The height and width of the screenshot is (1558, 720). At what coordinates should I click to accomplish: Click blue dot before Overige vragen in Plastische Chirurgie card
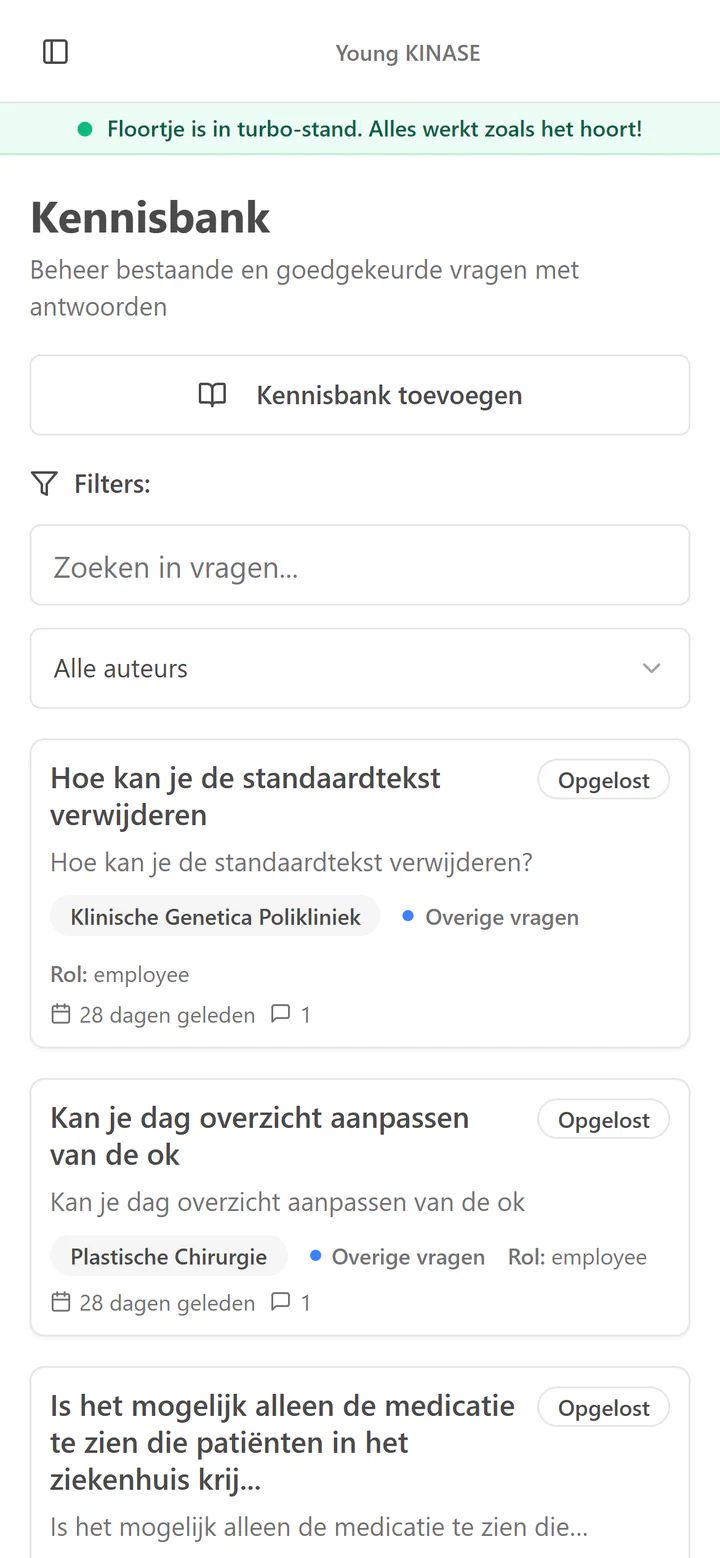coord(315,1256)
